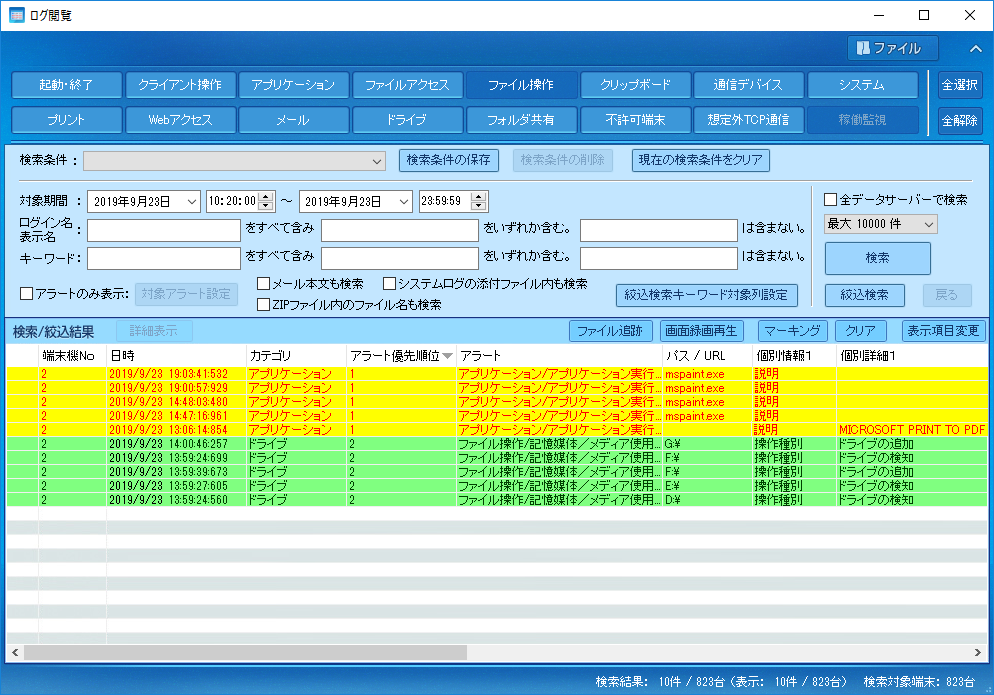Toggle the システム log category
Screen dimensions: 994x695
pos(862,84)
